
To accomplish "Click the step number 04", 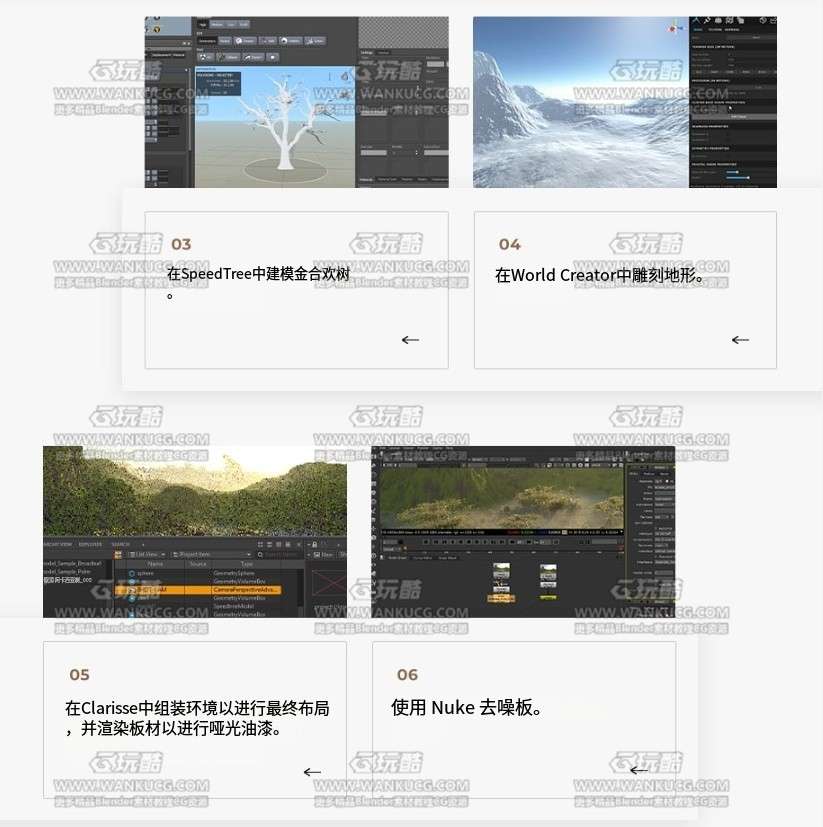I will (x=510, y=244).
